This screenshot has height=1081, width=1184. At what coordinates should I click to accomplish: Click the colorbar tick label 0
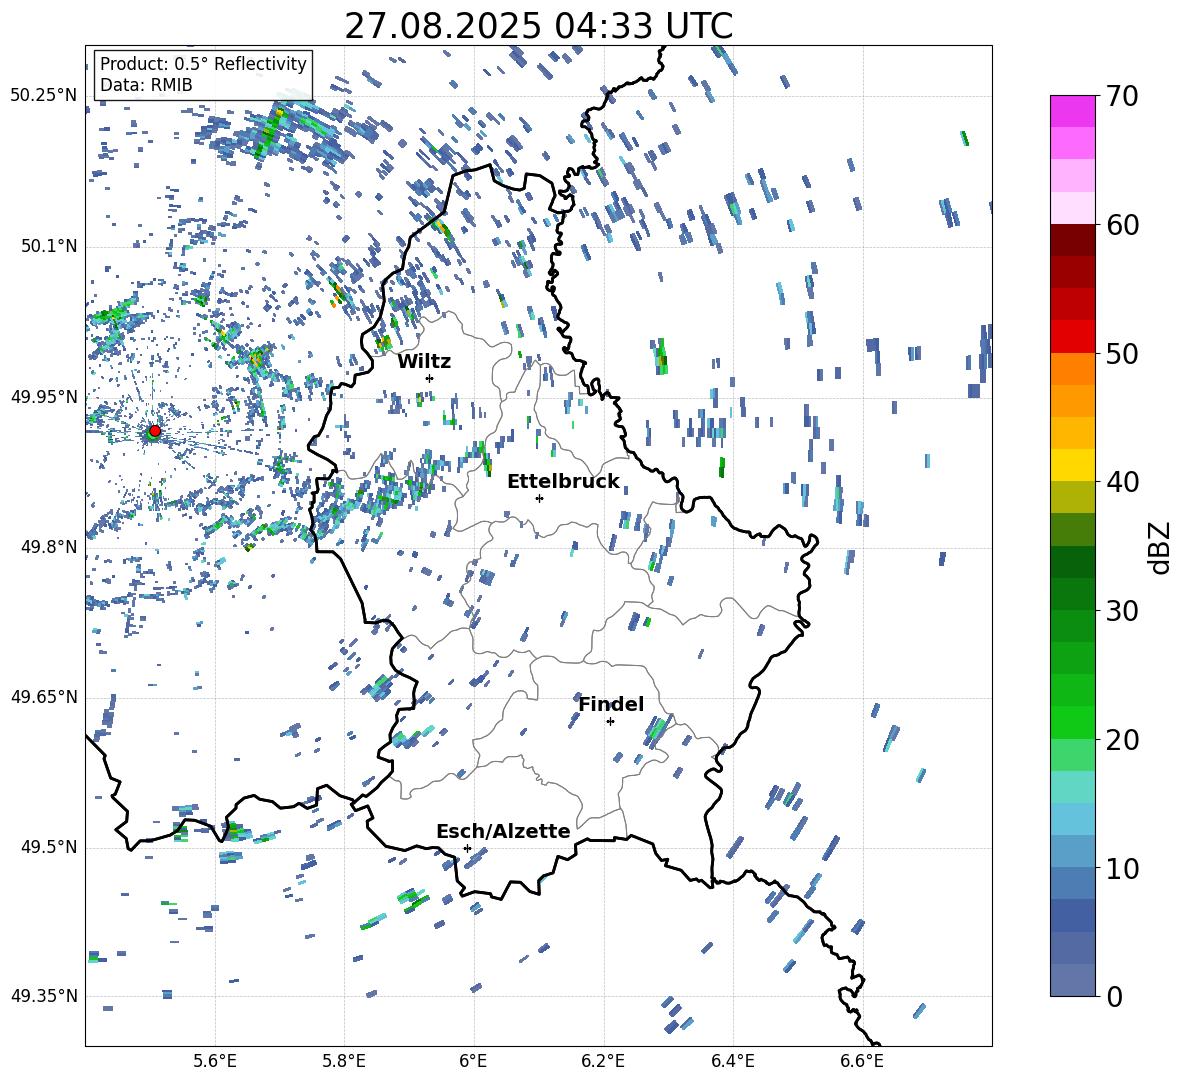click(x=1115, y=997)
